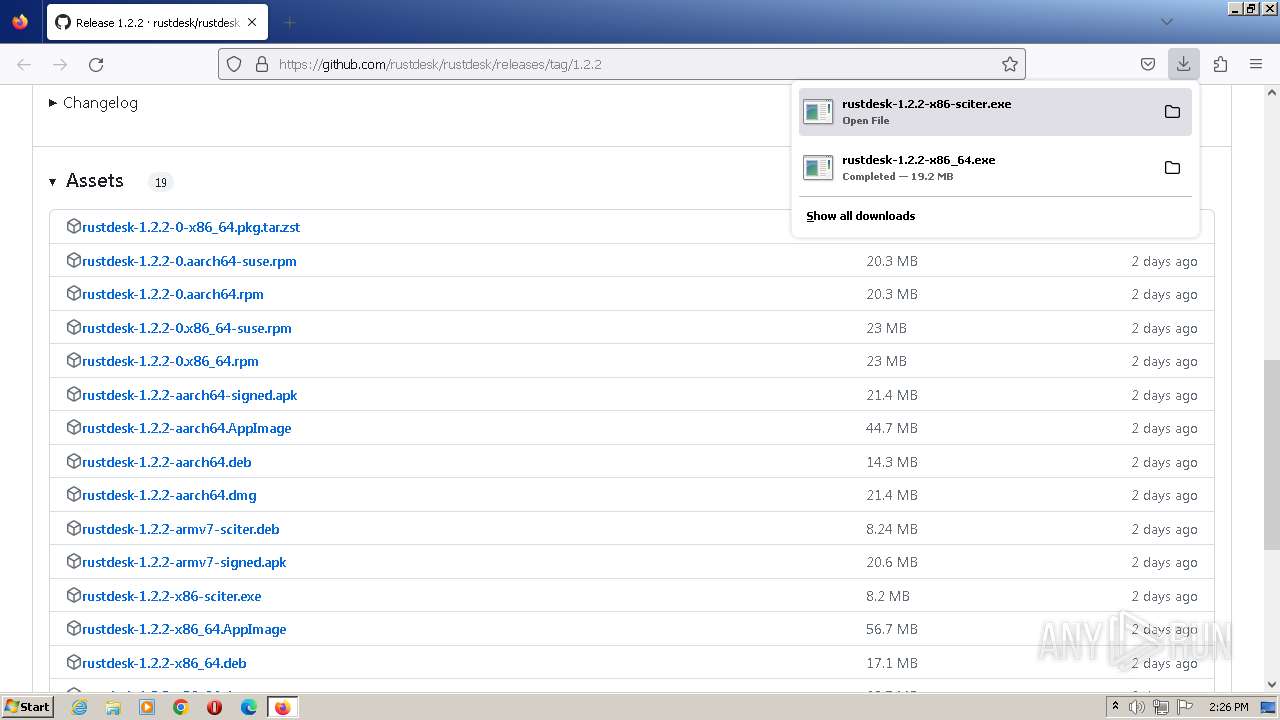This screenshot has height=720, width=1280.
Task: Open the volume control in tray
Action: [x=1136, y=707]
